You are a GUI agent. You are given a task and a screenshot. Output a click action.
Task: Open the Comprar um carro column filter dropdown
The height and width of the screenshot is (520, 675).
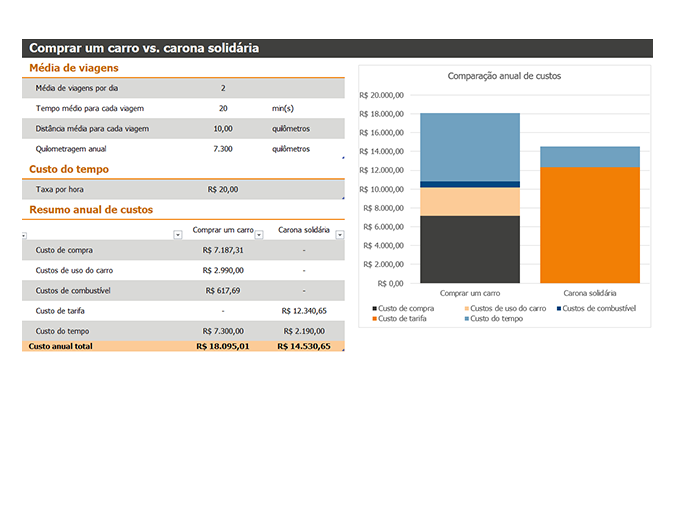pyautogui.click(x=259, y=235)
